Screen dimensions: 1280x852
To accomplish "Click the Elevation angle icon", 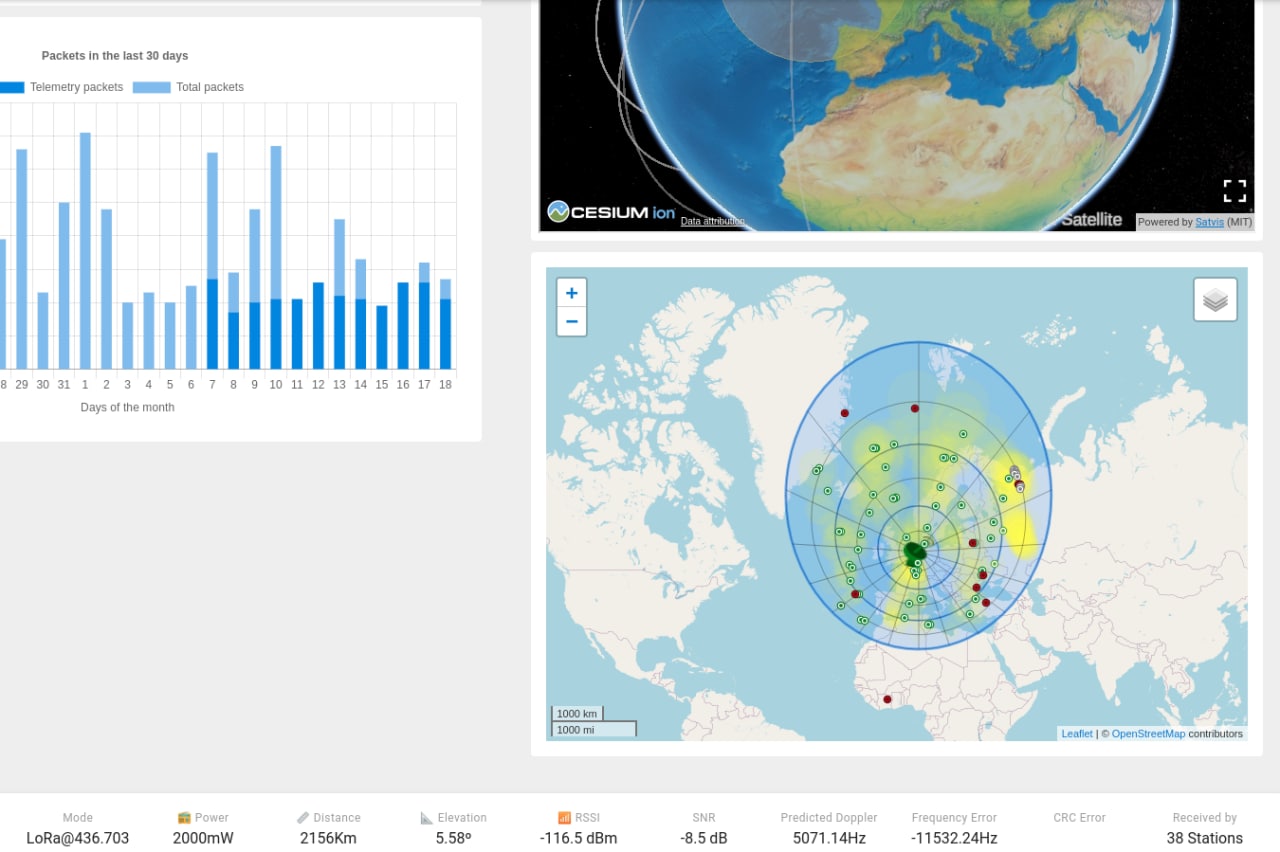I will point(427,818).
